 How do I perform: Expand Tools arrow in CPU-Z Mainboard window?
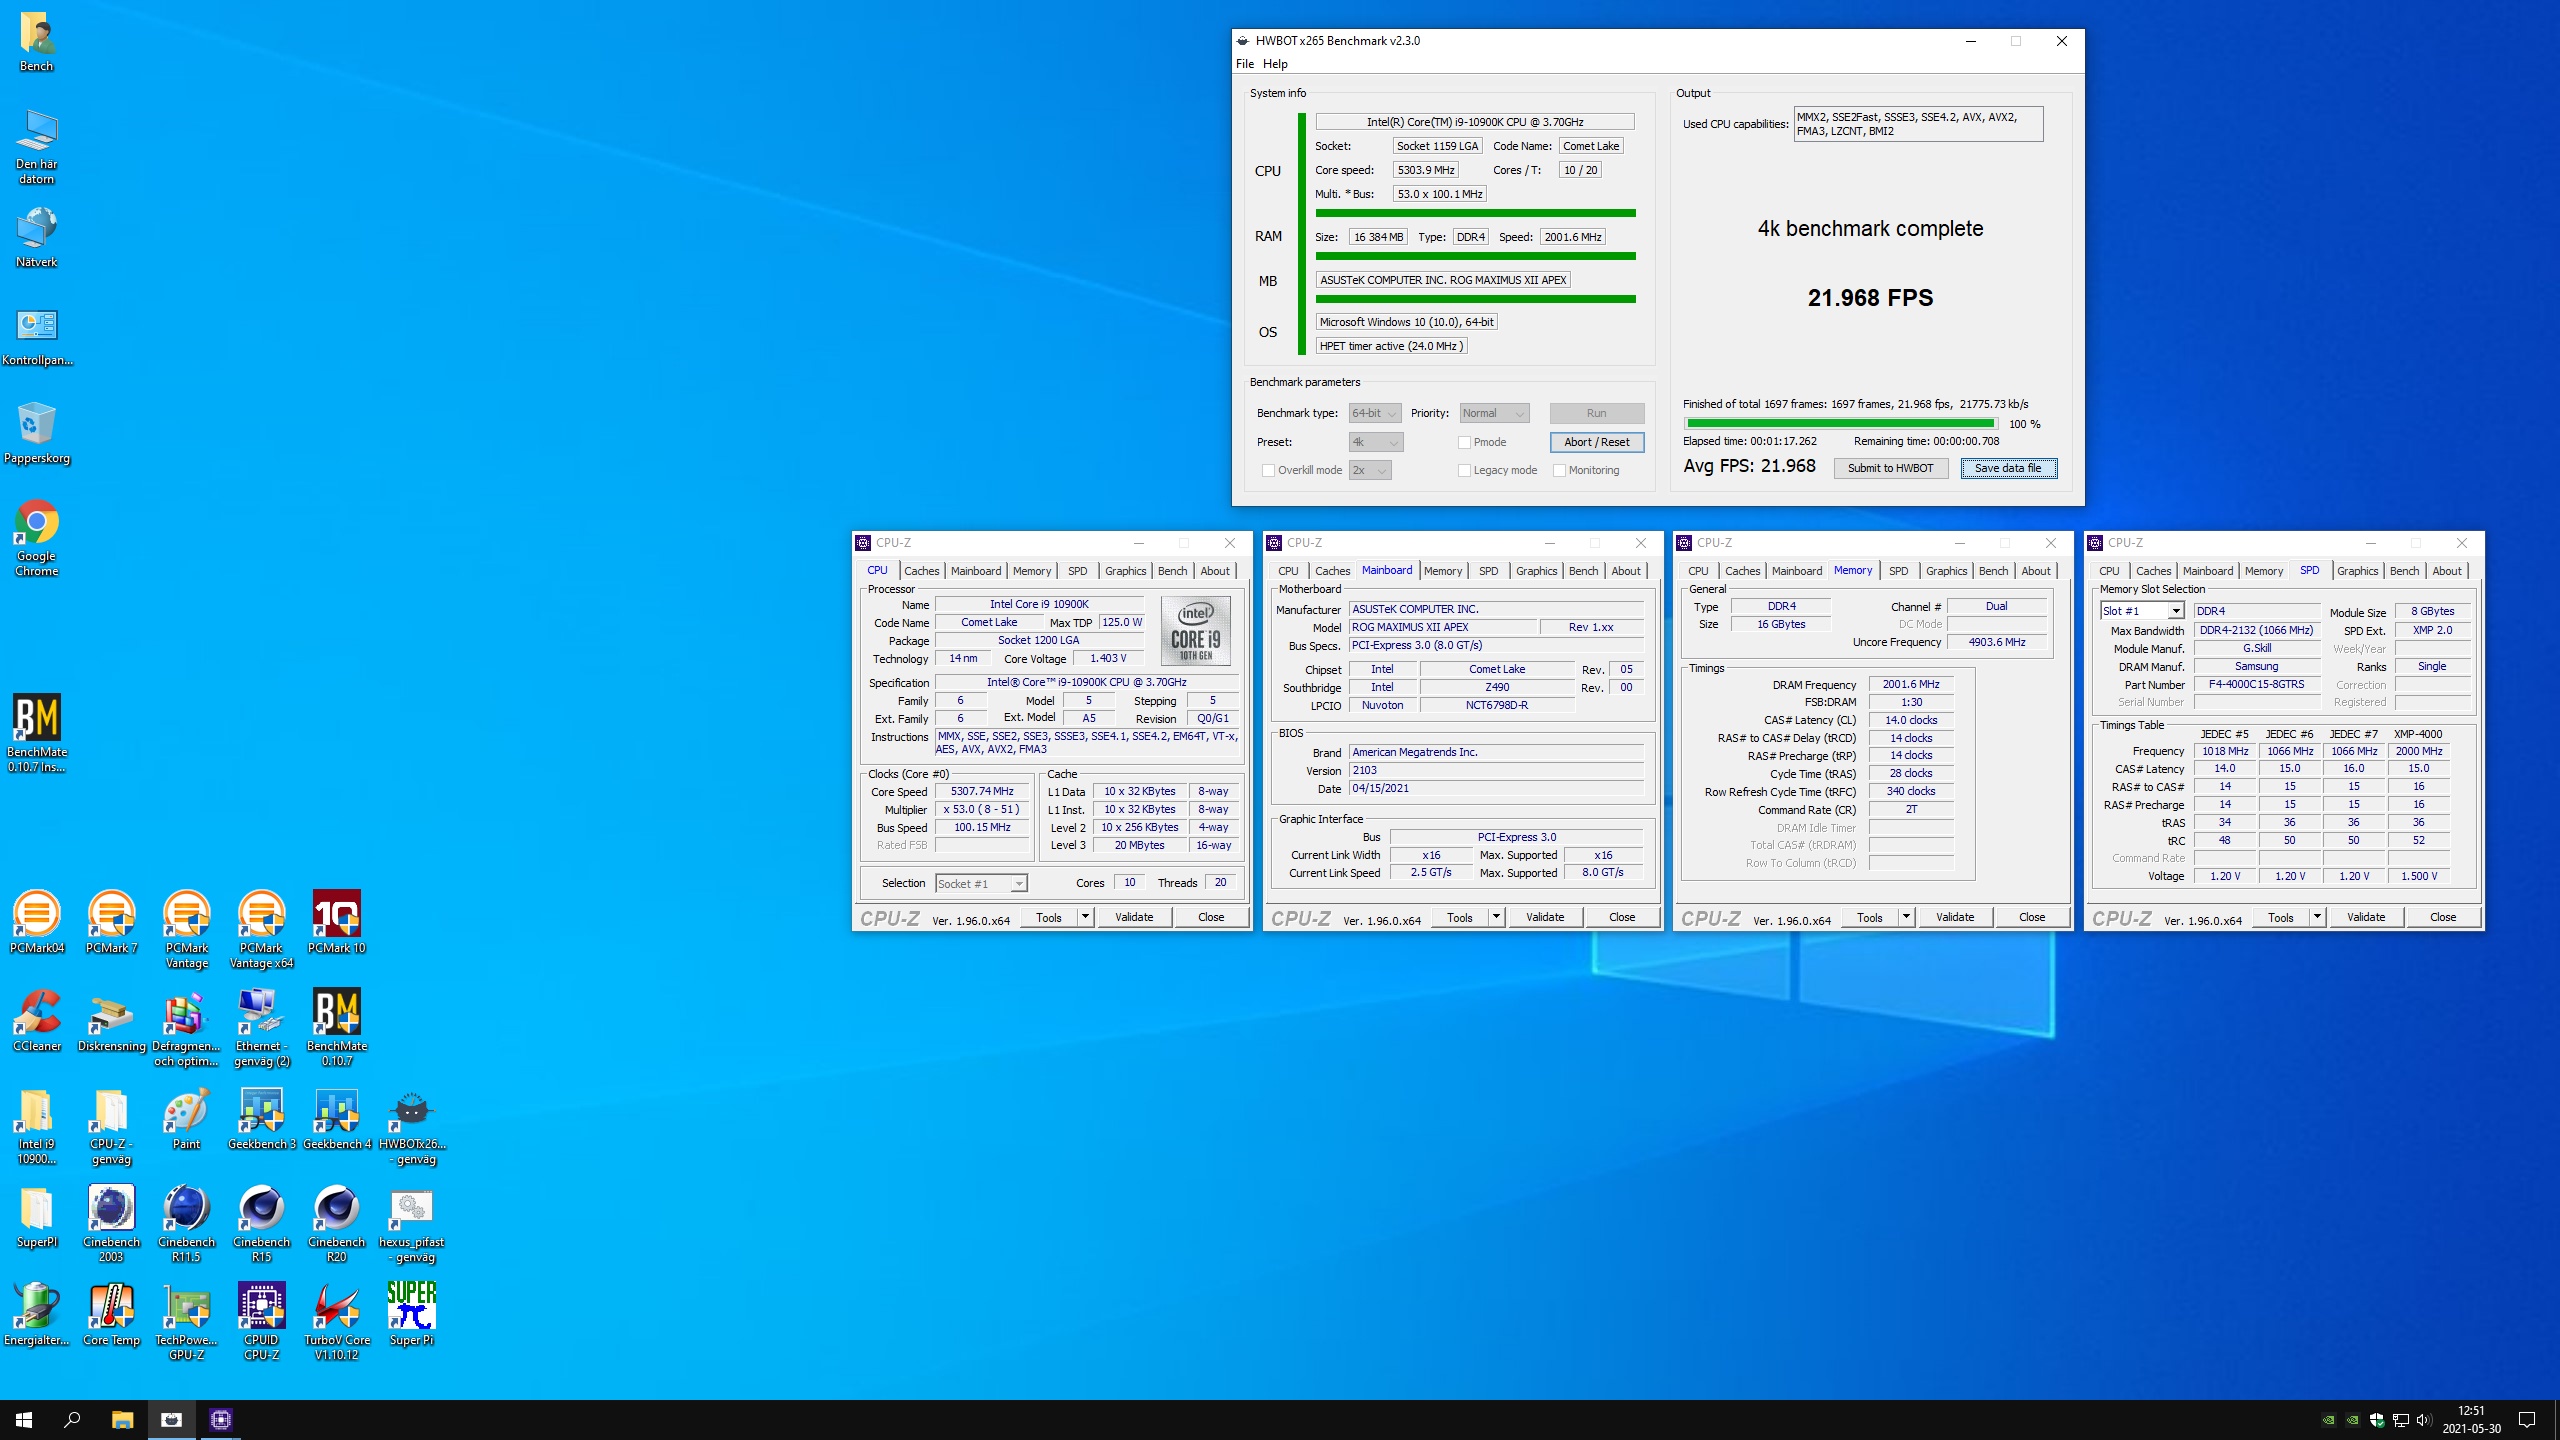click(x=1497, y=917)
